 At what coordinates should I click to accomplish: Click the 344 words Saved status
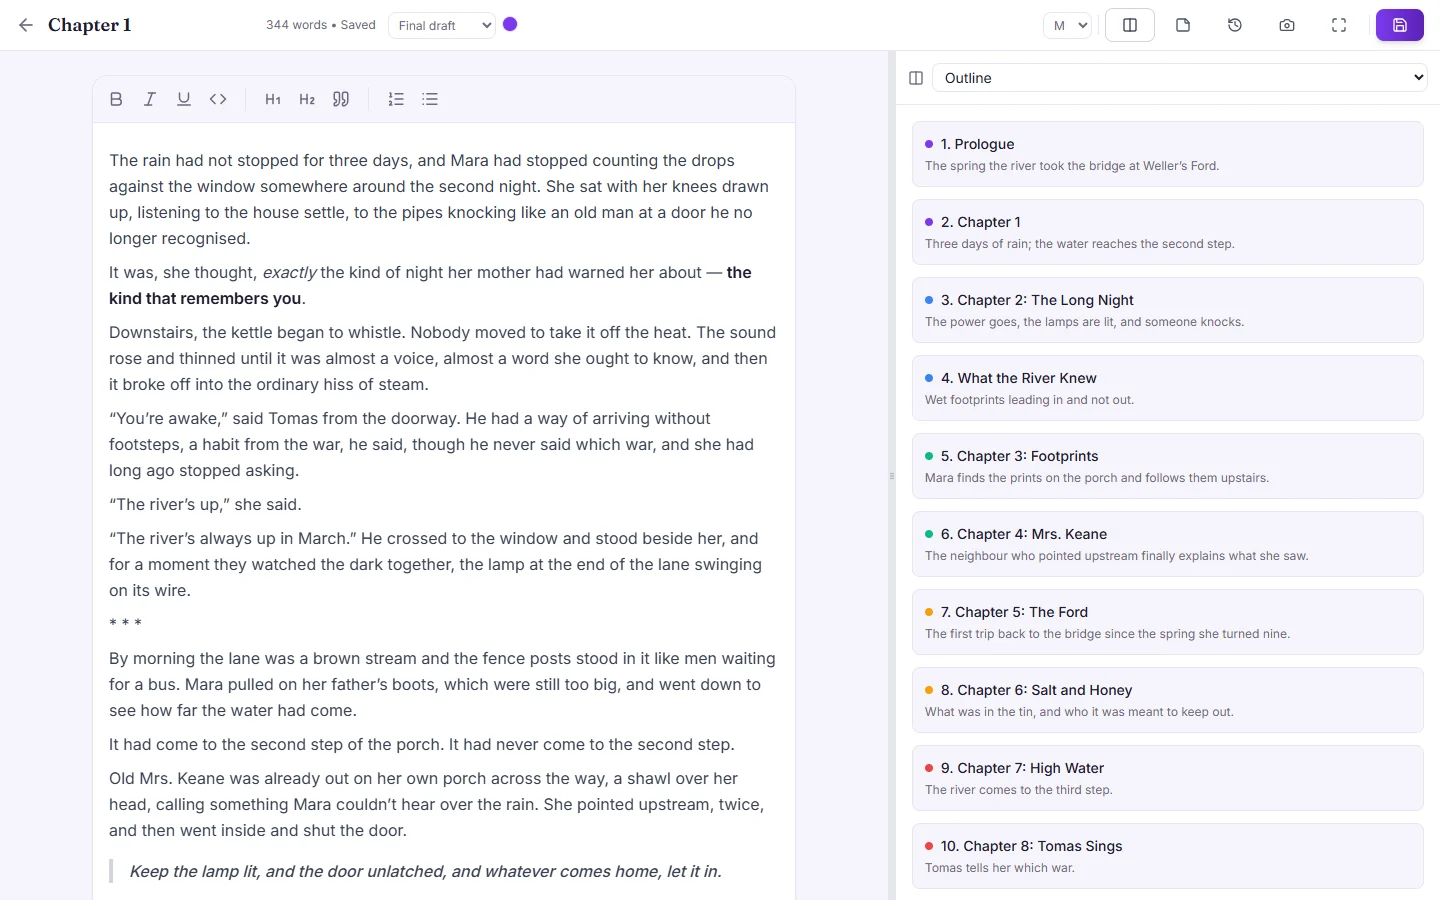pyautogui.click(x=321, y=25)
